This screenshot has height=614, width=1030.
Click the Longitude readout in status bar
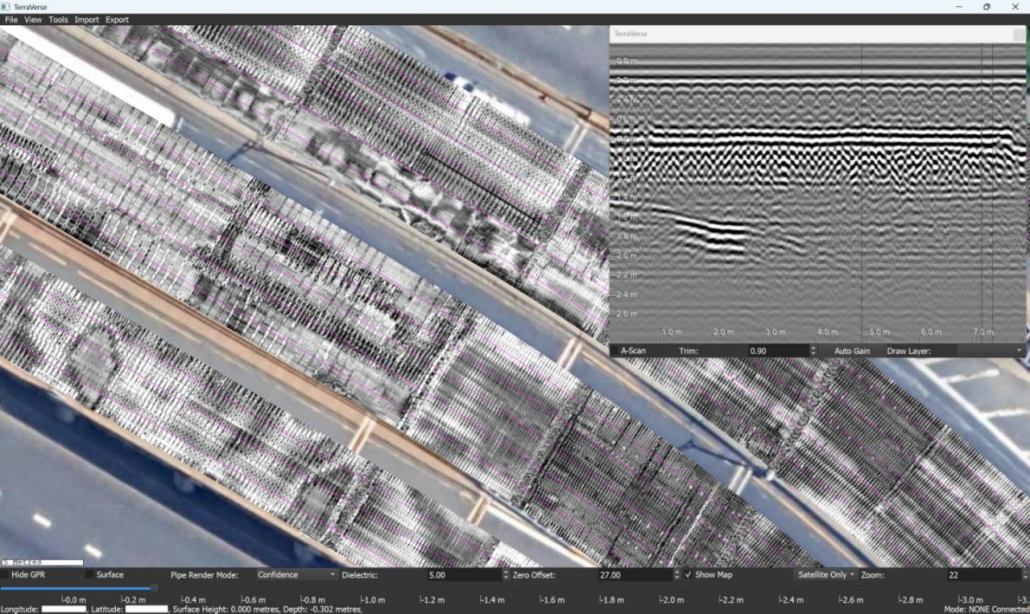[44, 609]
